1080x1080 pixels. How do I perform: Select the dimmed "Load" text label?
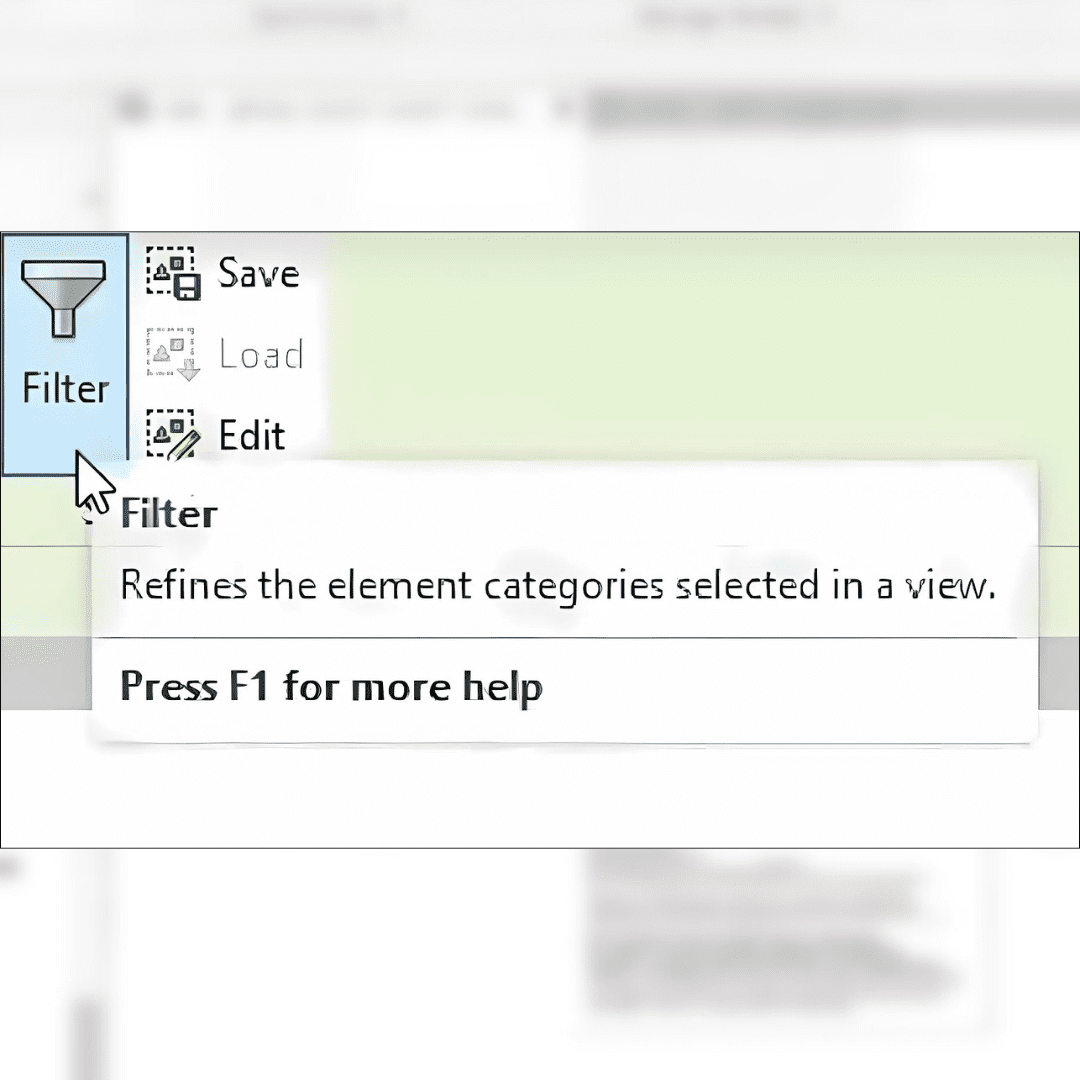coord(261,355)
